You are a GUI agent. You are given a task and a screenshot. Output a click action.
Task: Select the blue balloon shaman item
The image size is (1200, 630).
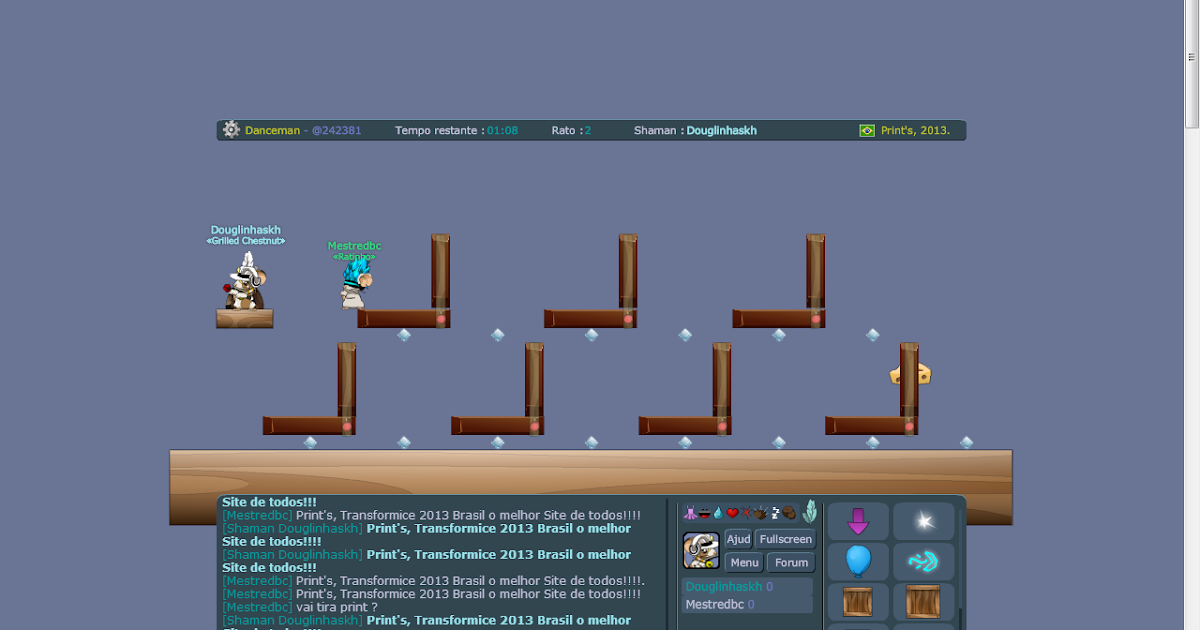pyautogui.click(x=858, y=561)
